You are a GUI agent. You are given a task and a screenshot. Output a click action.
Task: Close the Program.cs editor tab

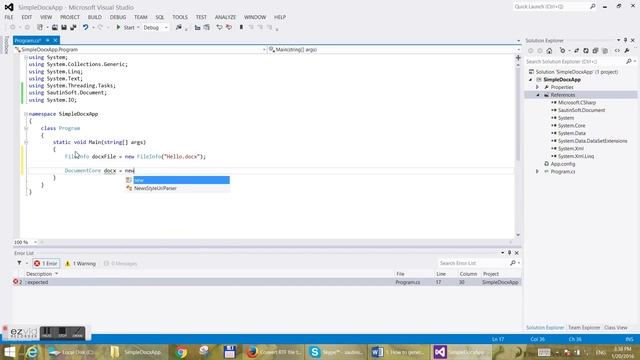55,40
